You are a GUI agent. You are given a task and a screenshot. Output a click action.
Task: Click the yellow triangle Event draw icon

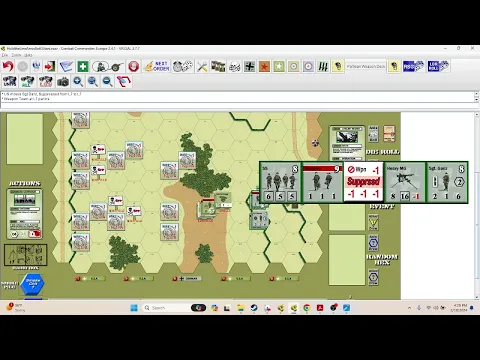[x=373, y=223]
